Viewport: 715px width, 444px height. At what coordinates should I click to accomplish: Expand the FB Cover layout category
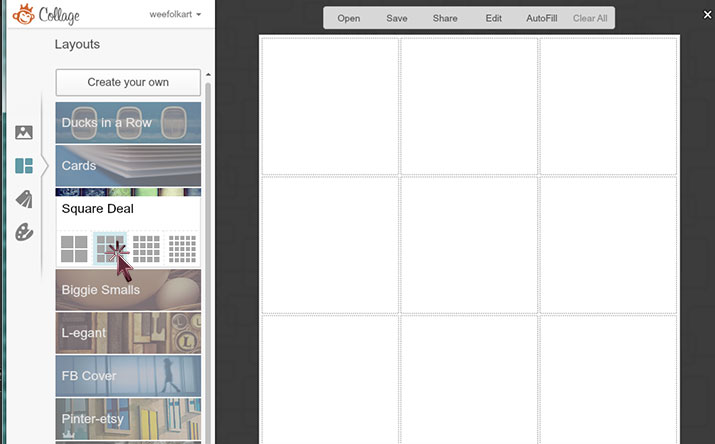[128, 376]
